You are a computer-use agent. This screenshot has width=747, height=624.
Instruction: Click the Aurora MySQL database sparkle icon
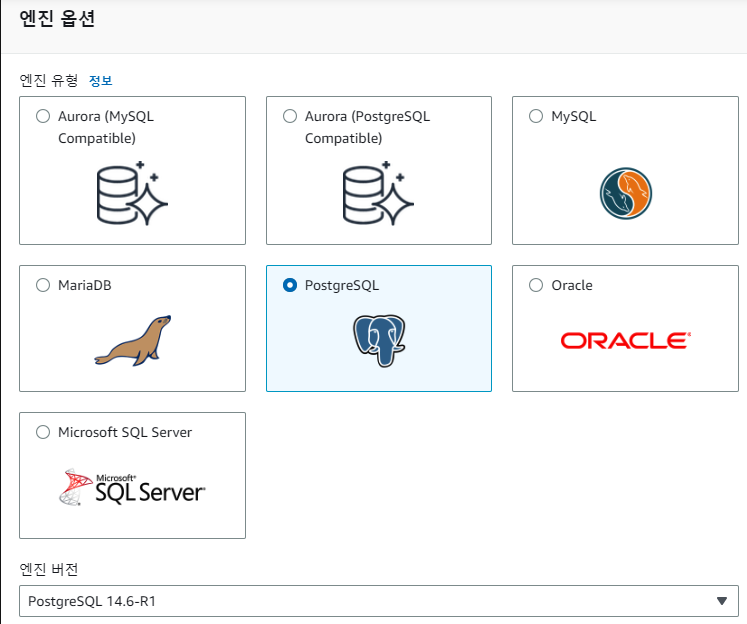point(132,193)
